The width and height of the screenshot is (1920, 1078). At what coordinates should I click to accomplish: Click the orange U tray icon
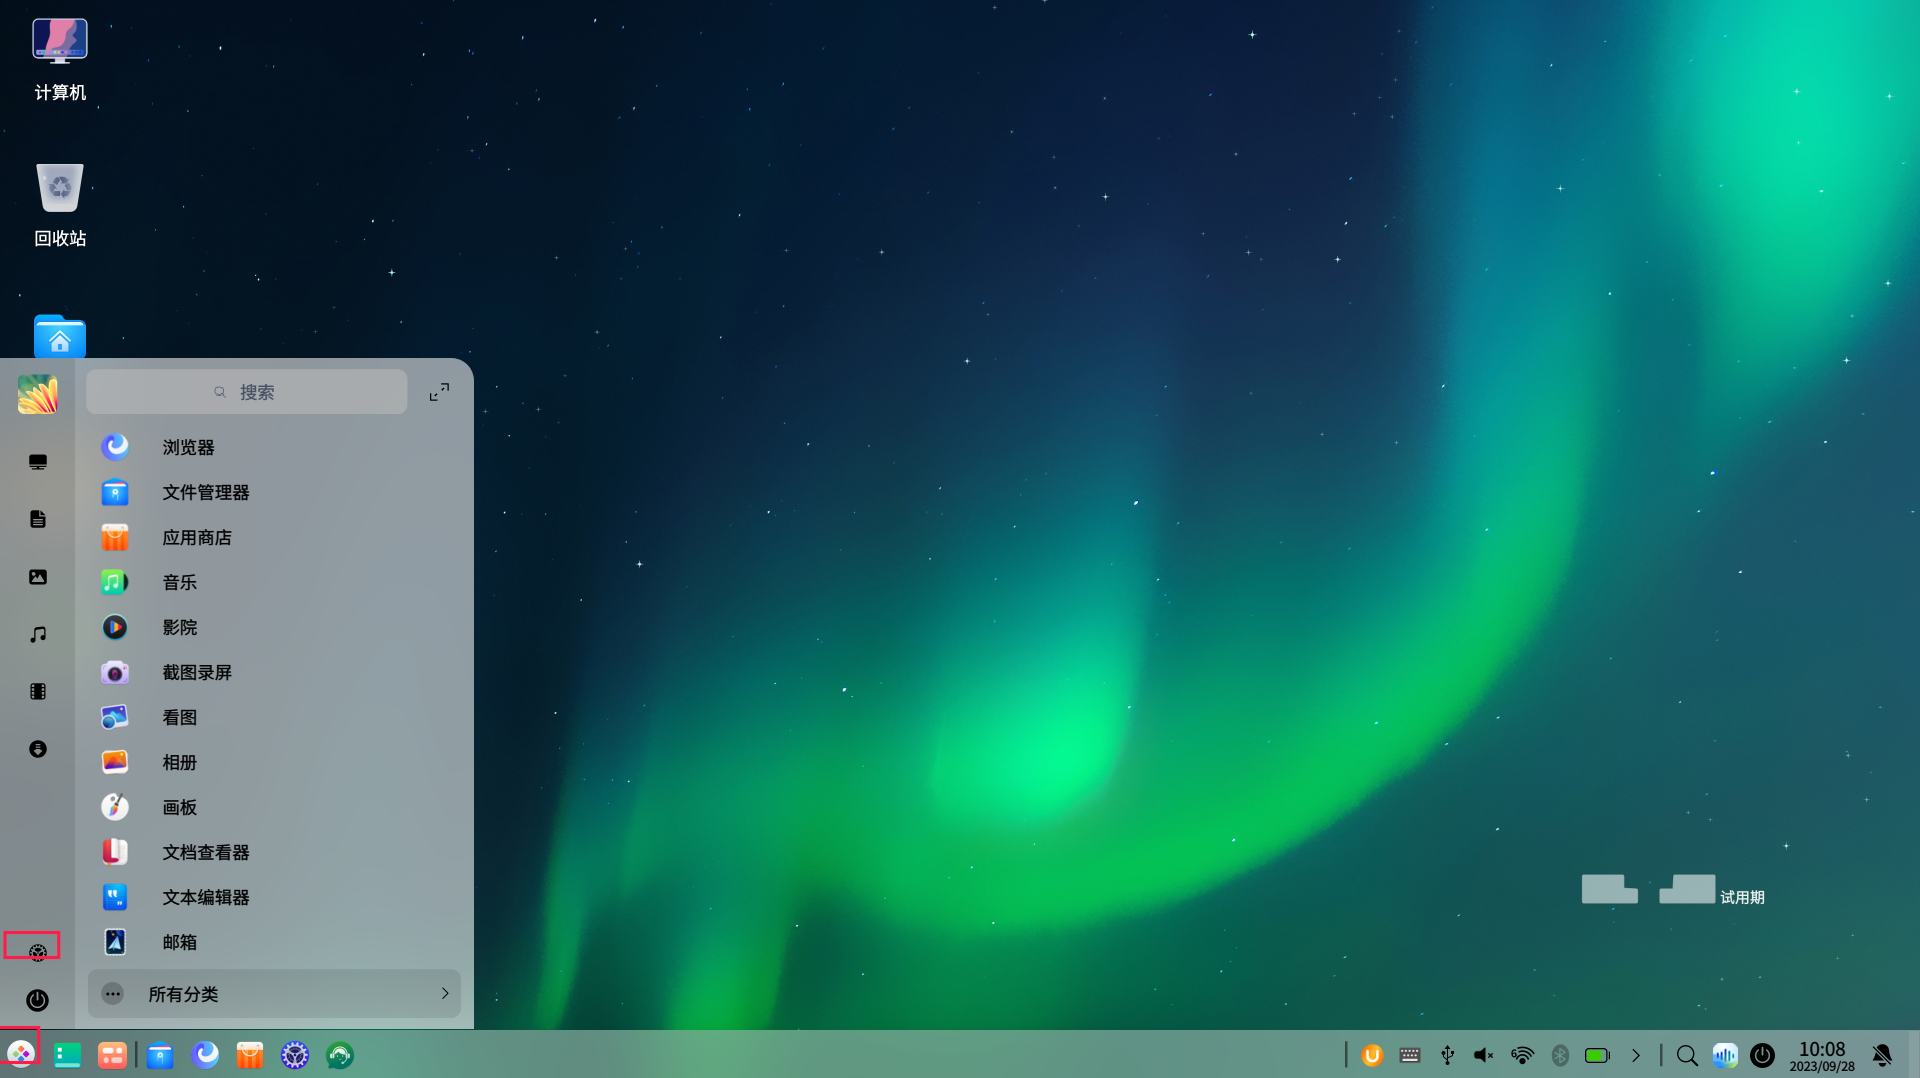point(1372,1055)
